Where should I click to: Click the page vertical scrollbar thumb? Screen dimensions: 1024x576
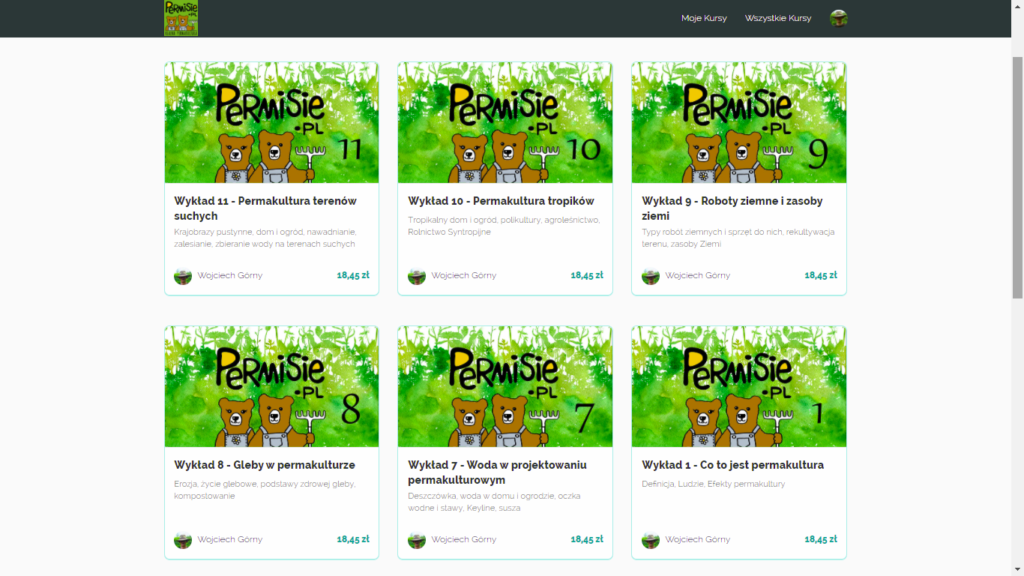(1017, 178)
